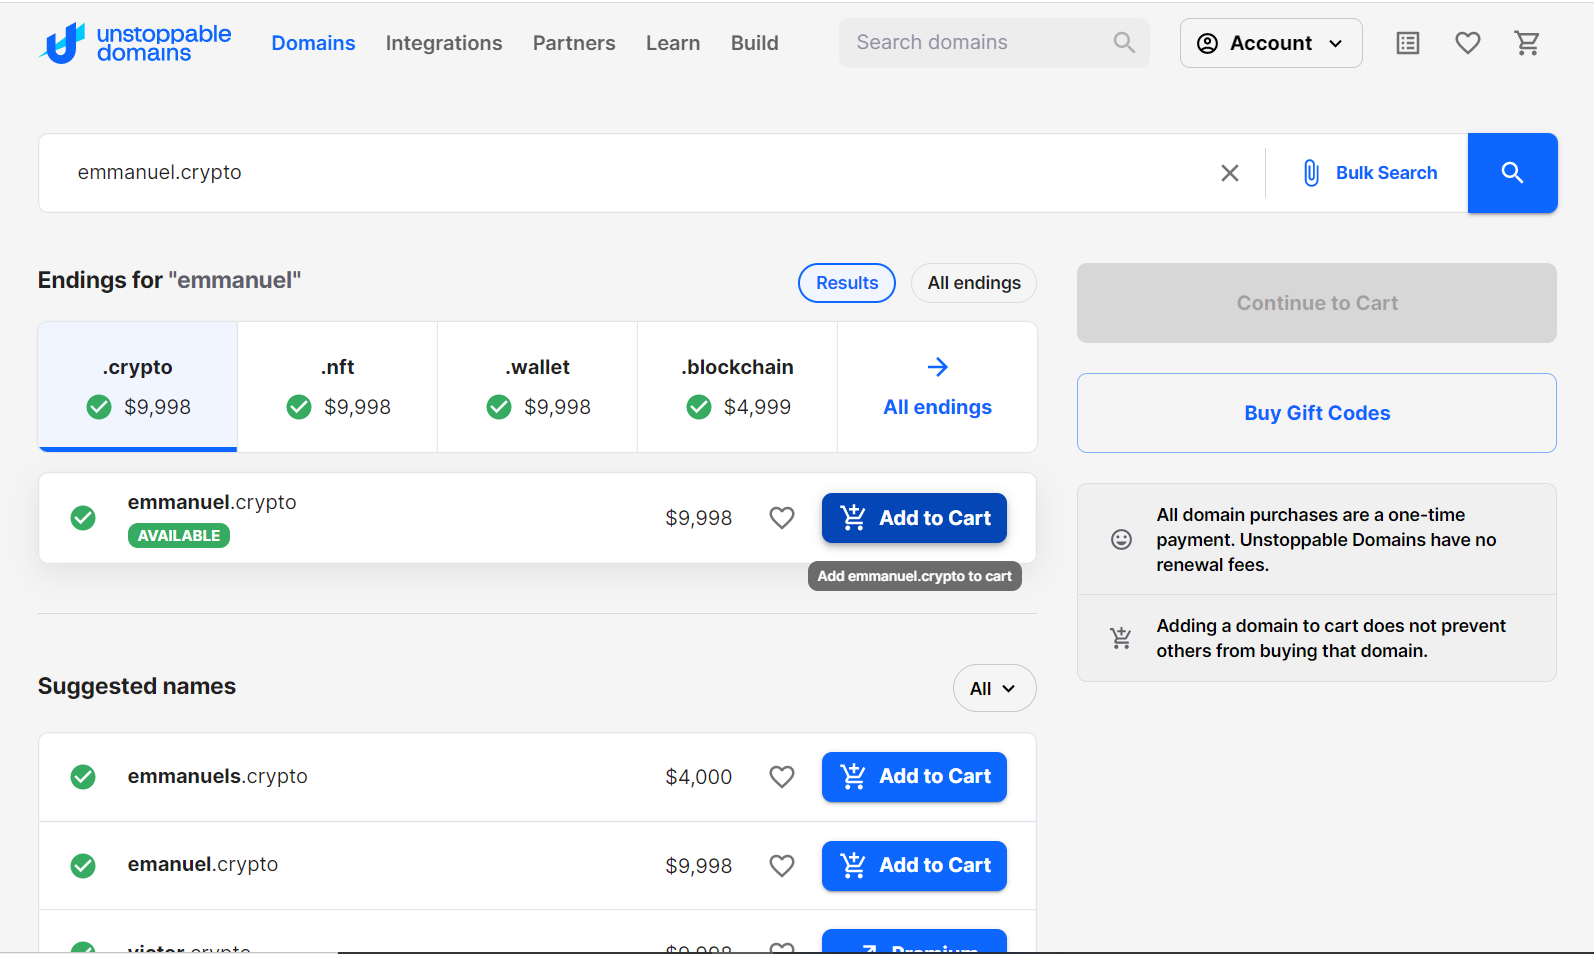The height and width of the screenshot is (954, 1594).
Task: Click the Buy Gift Codes button
Action: 1317,413
